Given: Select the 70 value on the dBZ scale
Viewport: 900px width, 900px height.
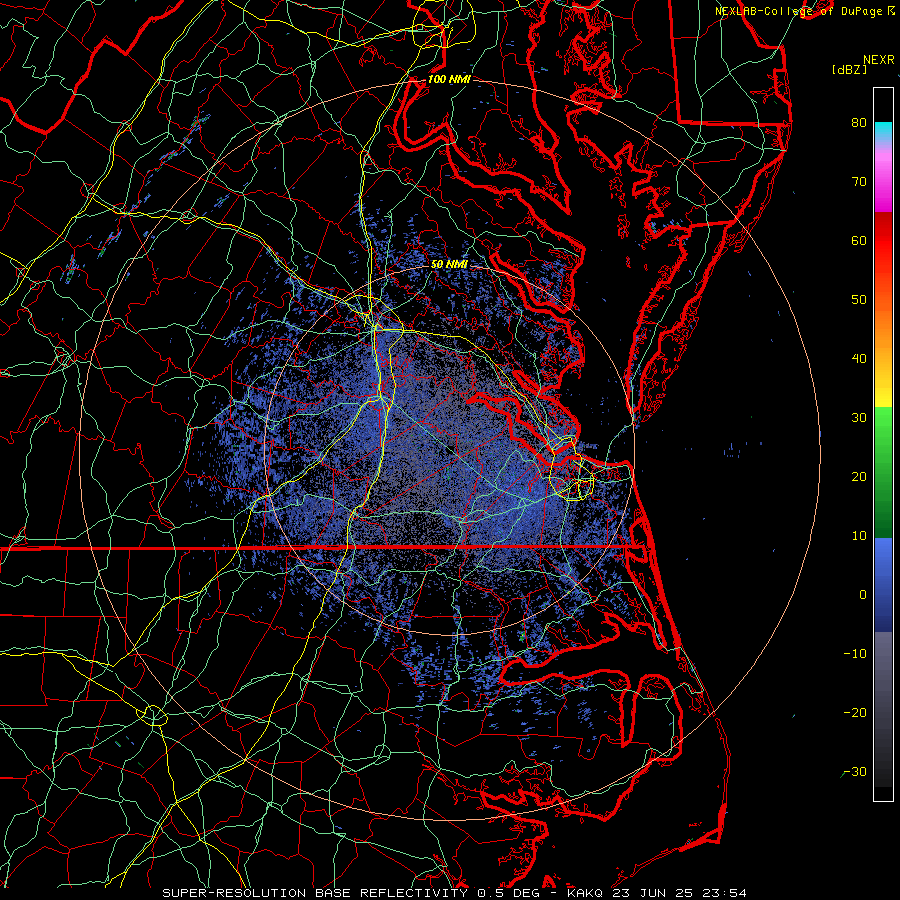Looking at the screenshot, I should [x=859, y=181].
